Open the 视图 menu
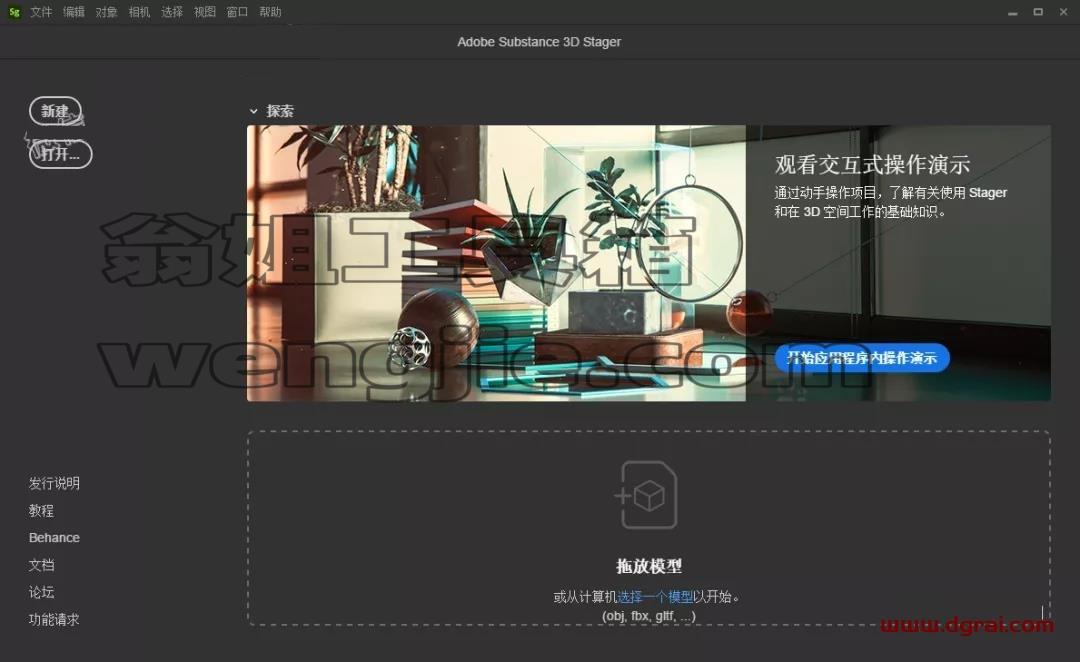1080x662 pixels. (x=205, y=12)
